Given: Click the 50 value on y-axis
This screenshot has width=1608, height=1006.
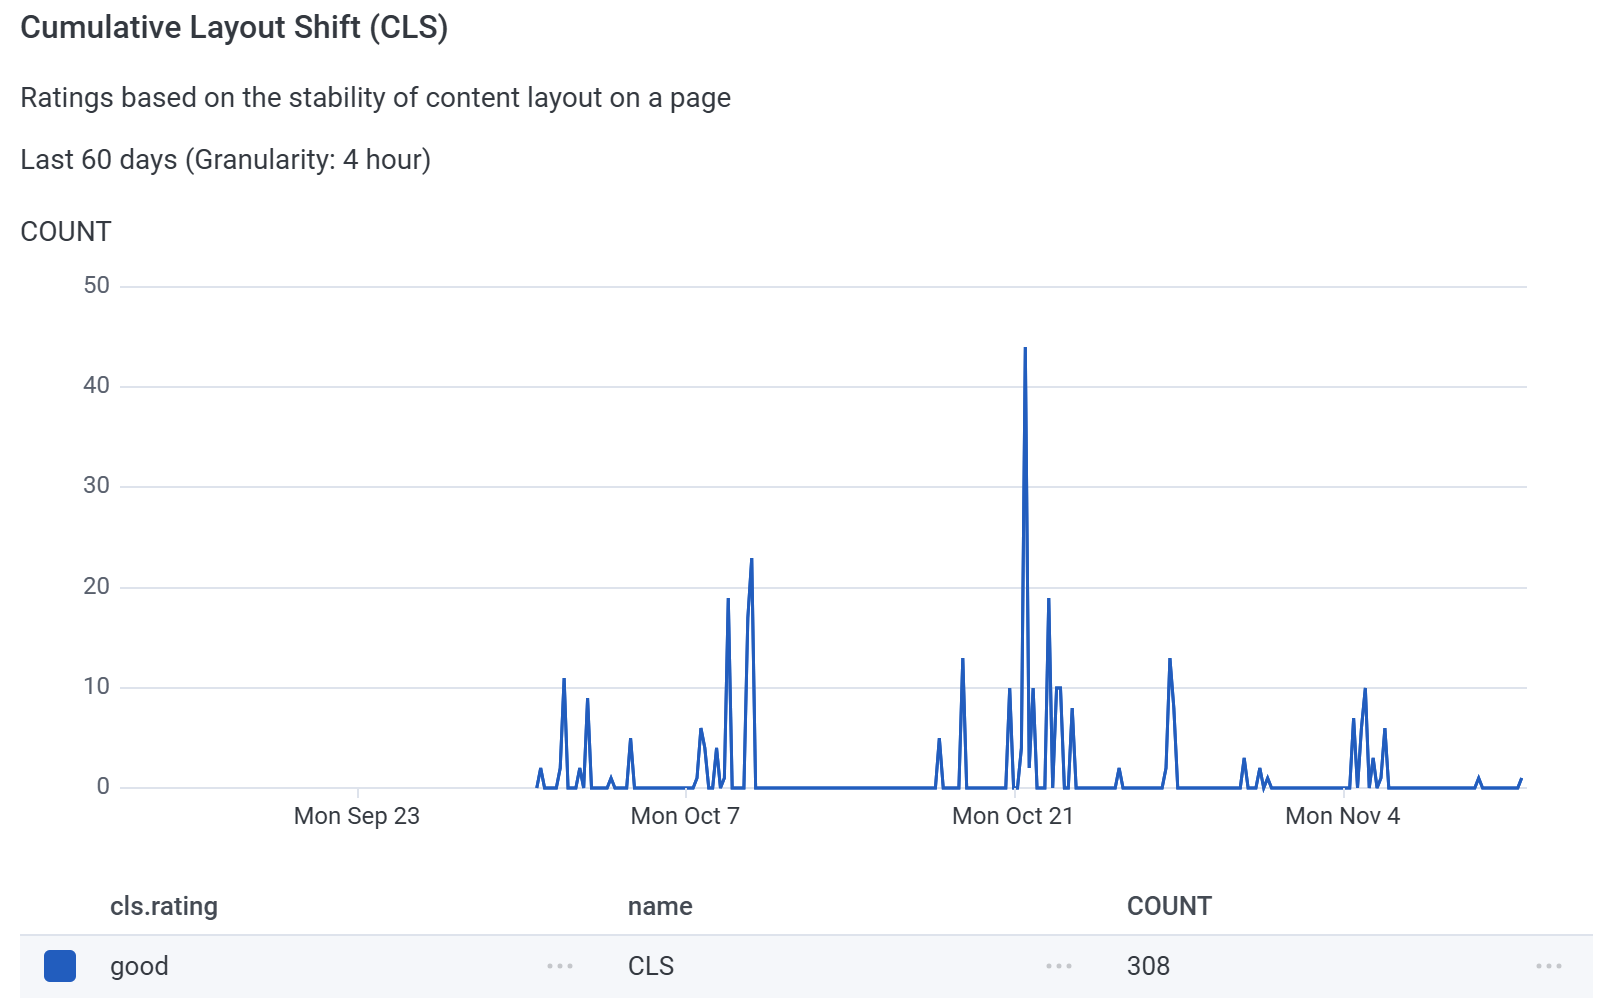Looking at the screenshot, I should click(97, 286).
